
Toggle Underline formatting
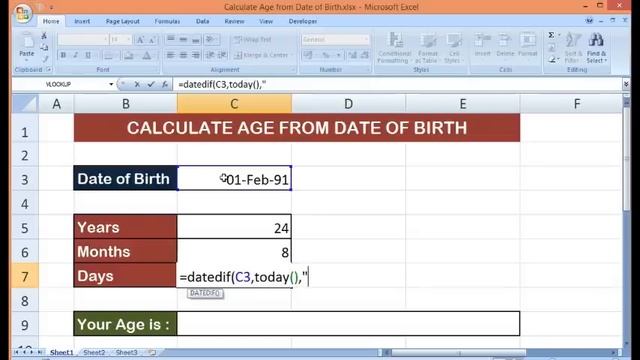click(88, 55)
